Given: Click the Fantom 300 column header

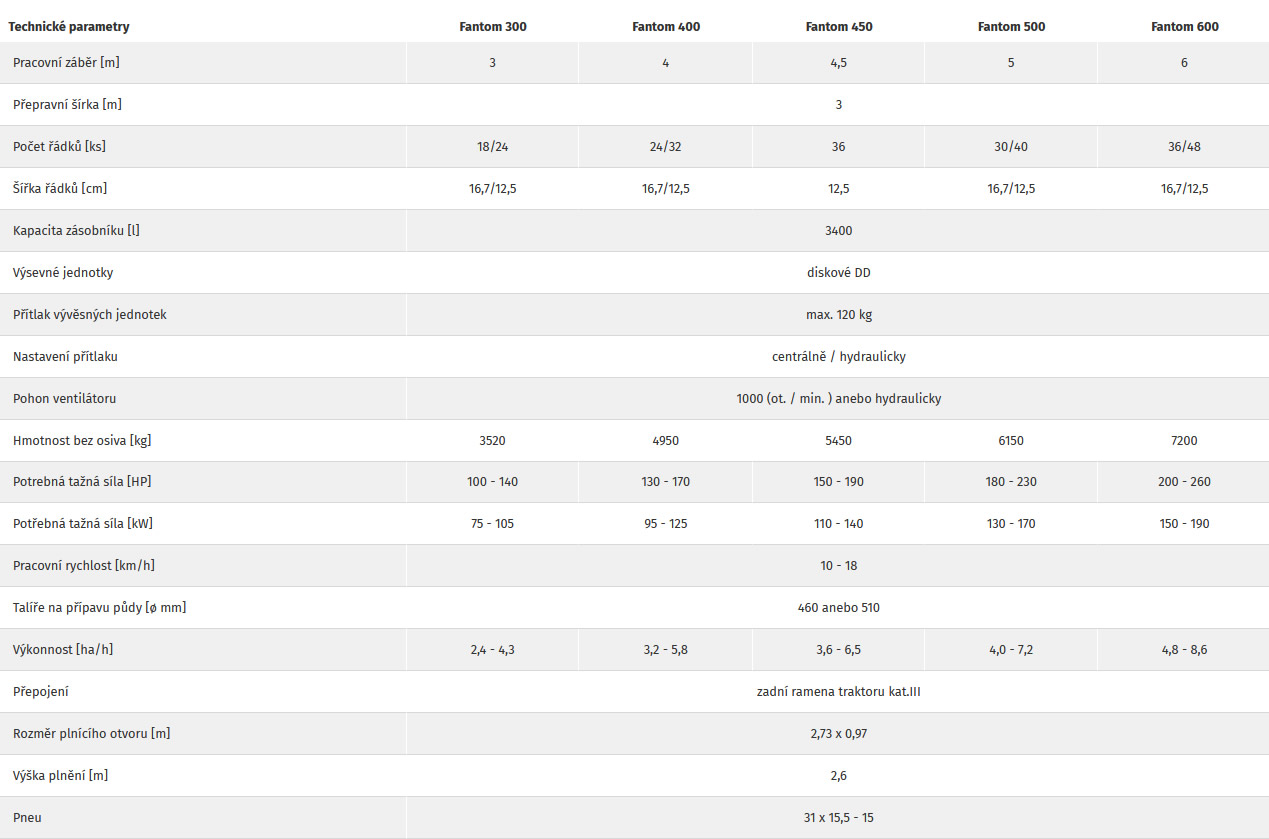Looking at the screenshot, I should point(492,27).
